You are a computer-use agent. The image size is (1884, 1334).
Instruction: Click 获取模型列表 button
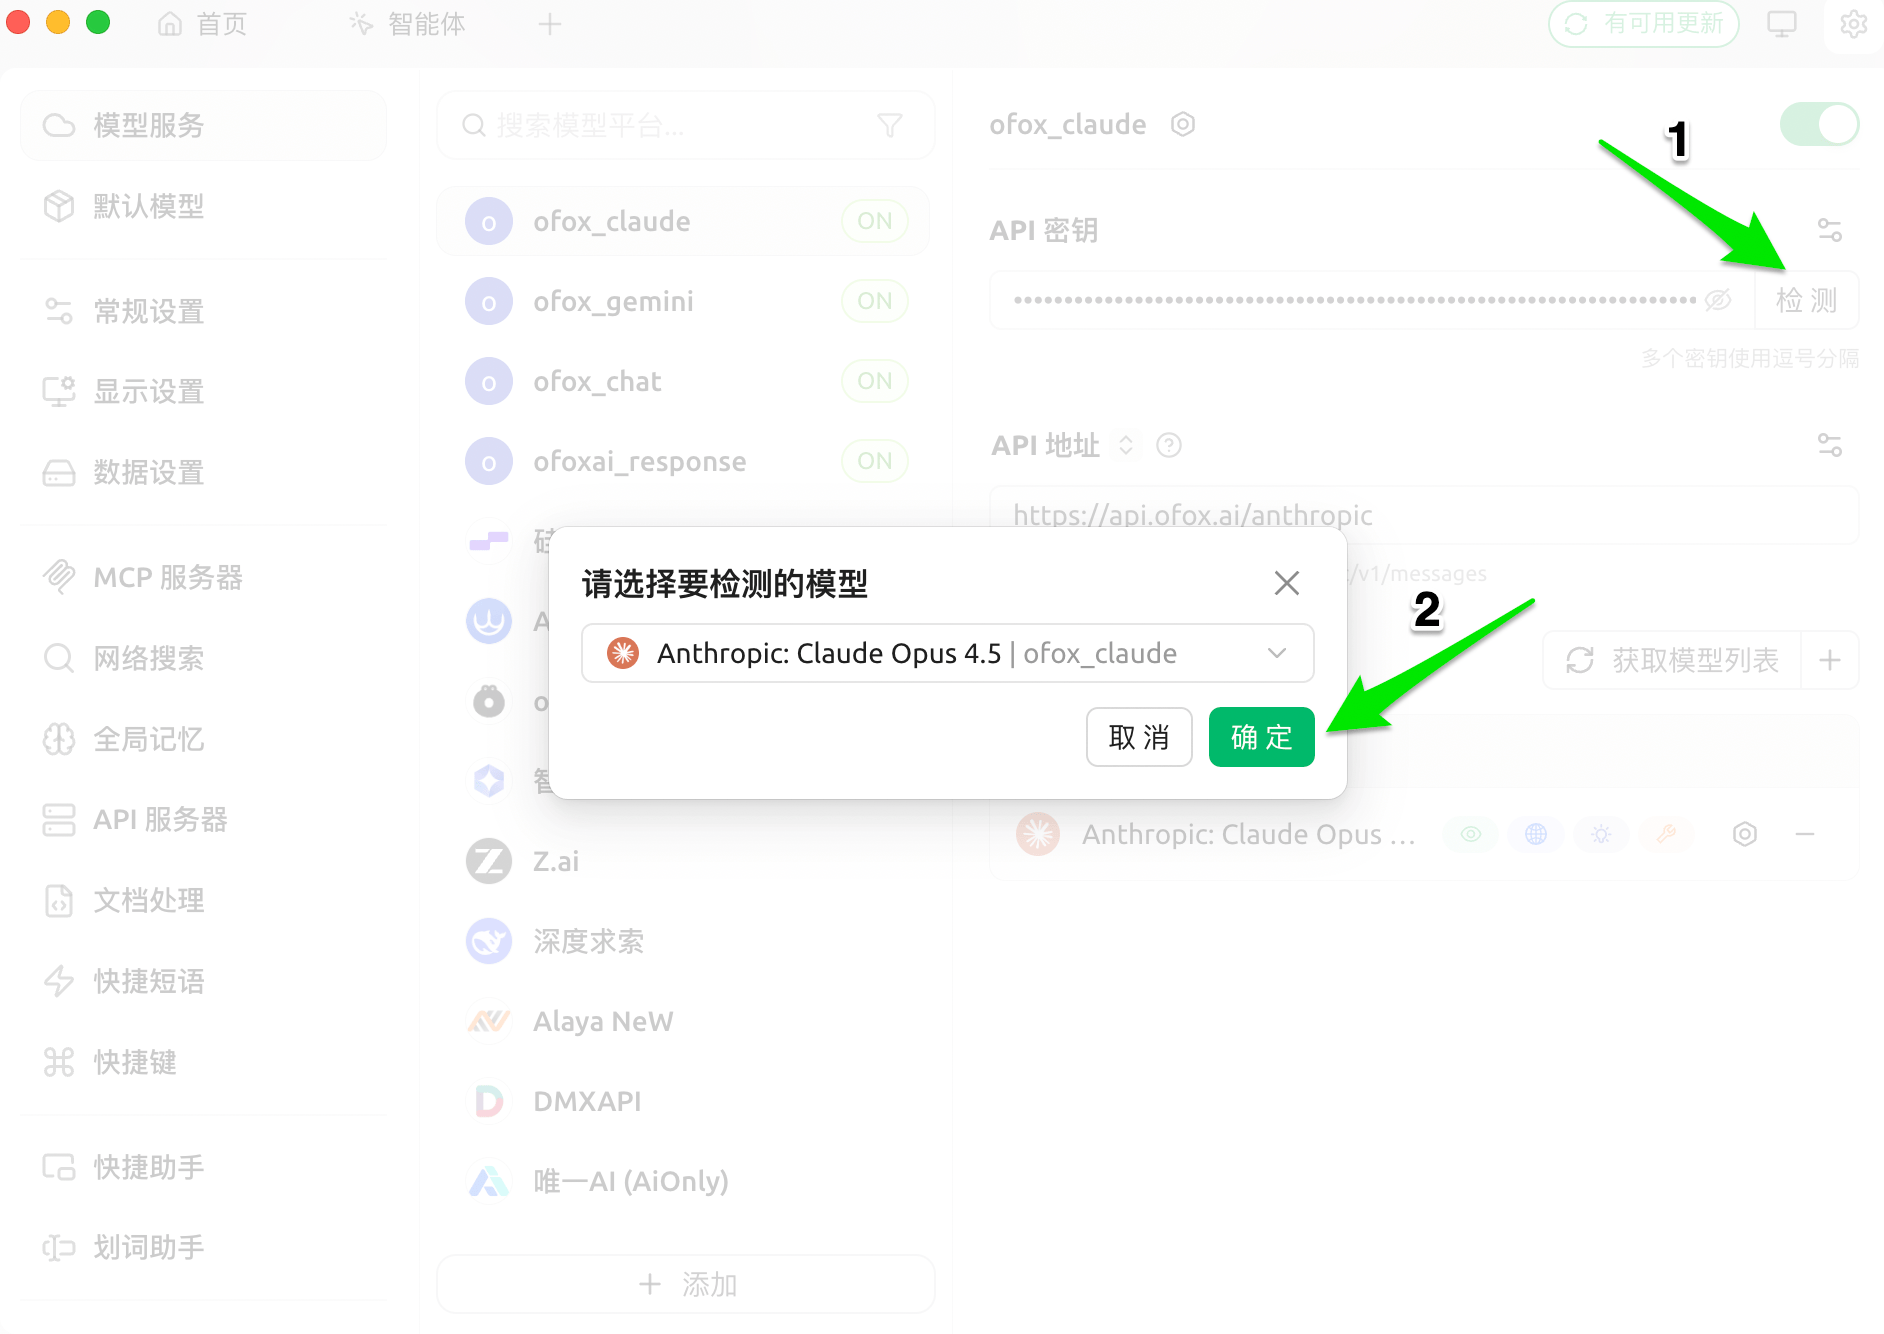tap(1672, 660)
